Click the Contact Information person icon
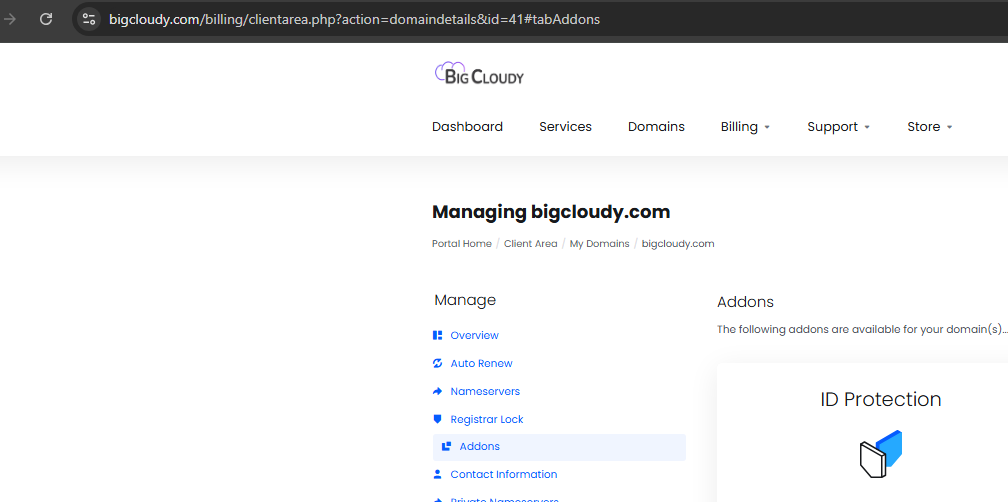1008x502 pixels. tap(438, 474)
